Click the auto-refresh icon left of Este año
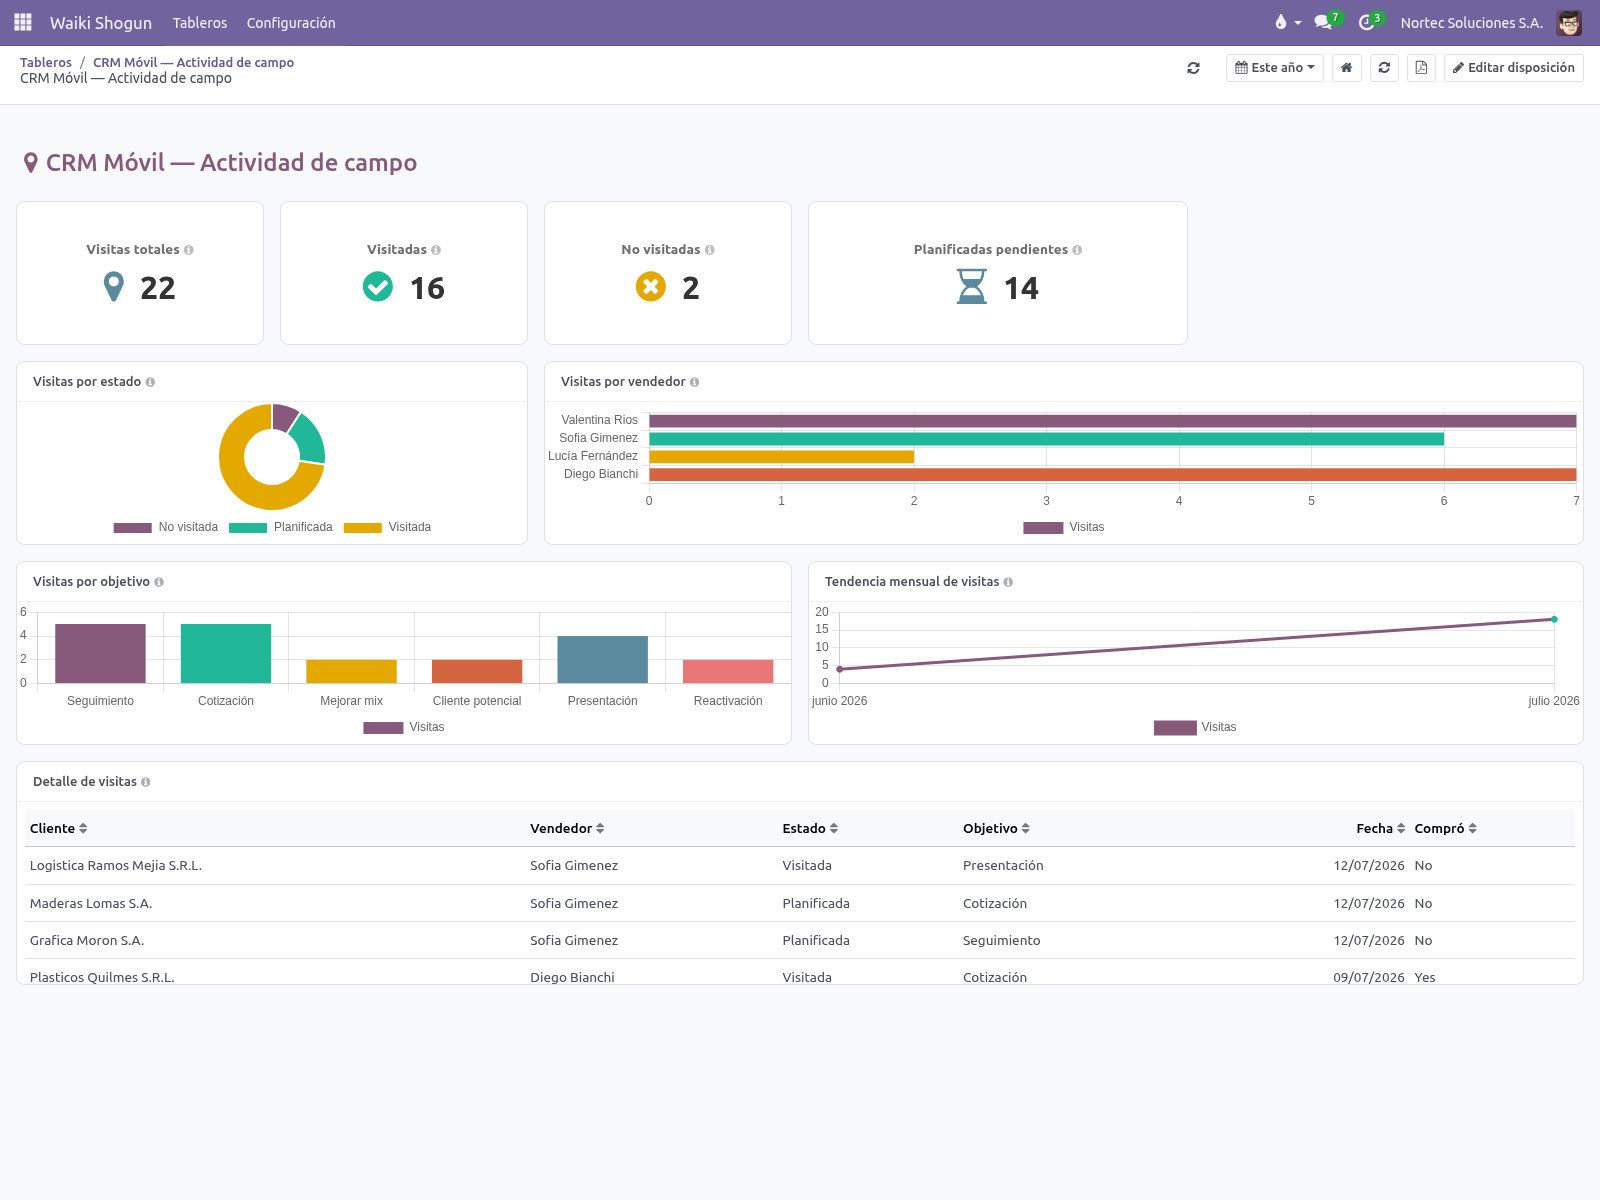1600x1200 pixels. pos(1193,68)
